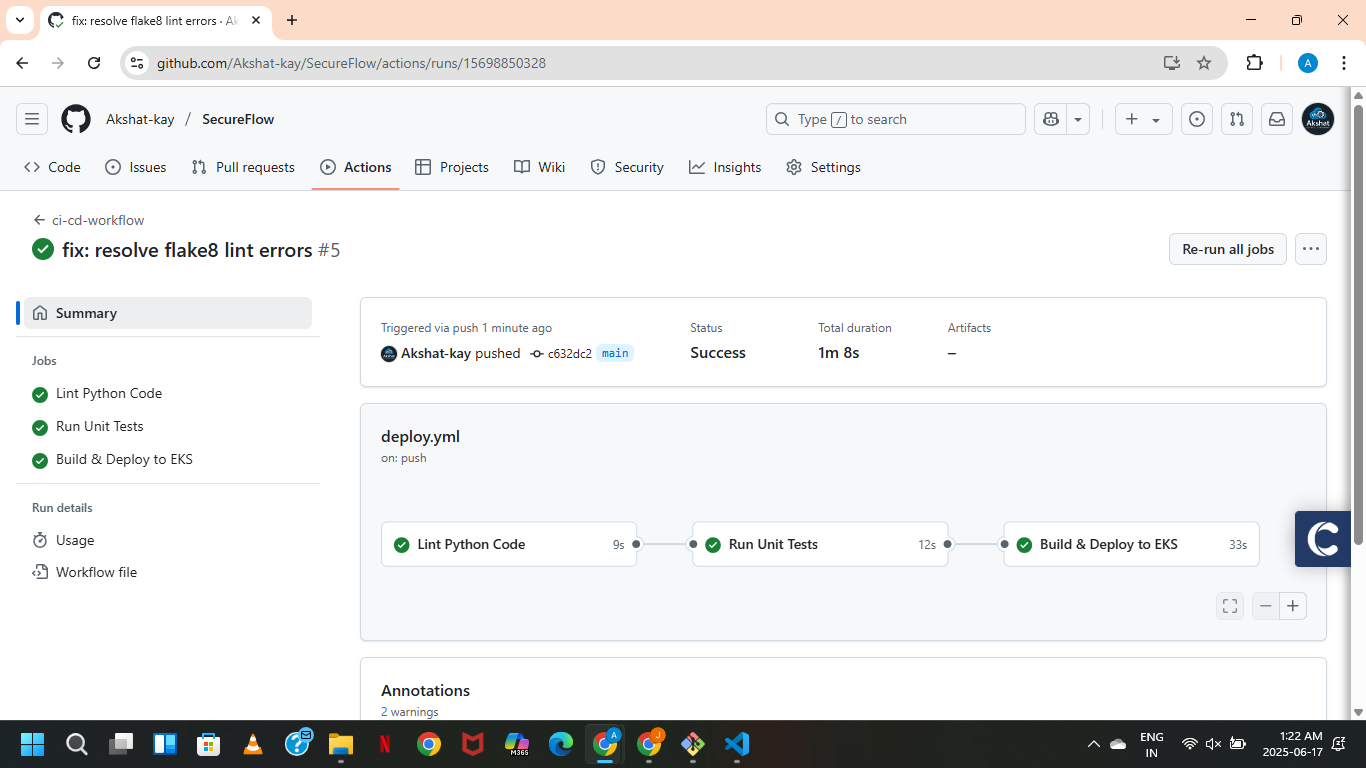Click Re-run all jobs button
The width and height of the screenshot is (1366, 768).
tap(1228, 249)
